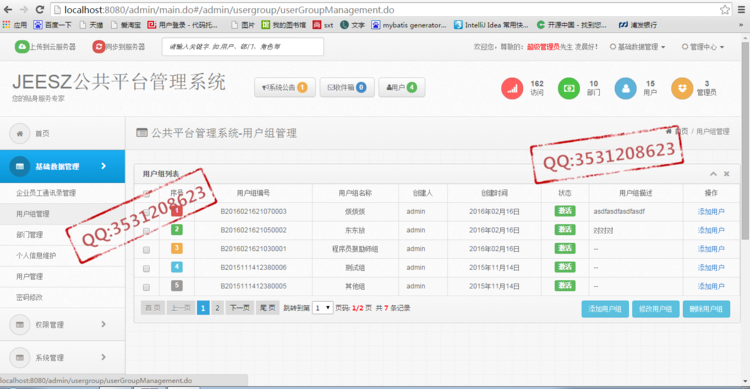Click the 修改用户组 button

coord(656,309)
